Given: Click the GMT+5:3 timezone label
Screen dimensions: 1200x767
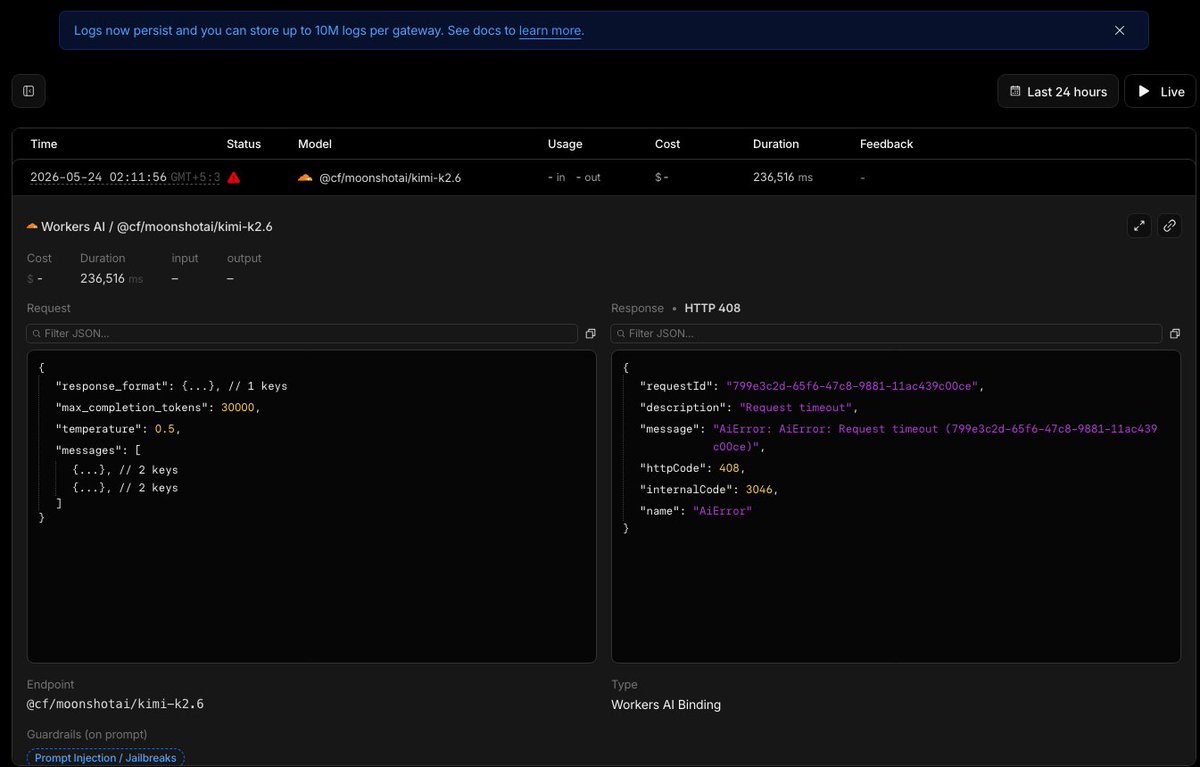Looking at the screenshot, I should tap(196, 177).
